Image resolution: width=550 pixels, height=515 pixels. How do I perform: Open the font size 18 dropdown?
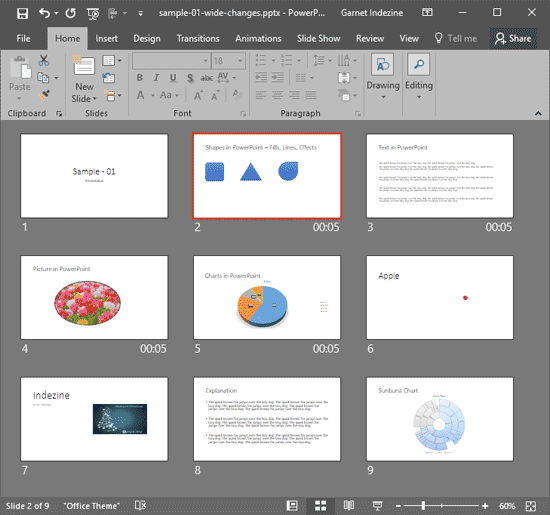coord(240,61)
